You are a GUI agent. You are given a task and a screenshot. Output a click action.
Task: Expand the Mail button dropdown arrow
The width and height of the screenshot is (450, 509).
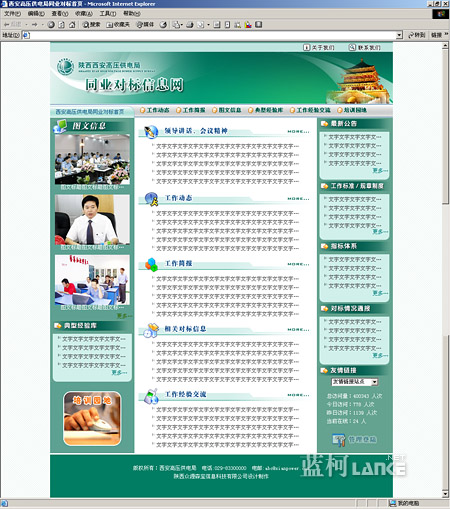pyautogui.click(x=182, y=25)
